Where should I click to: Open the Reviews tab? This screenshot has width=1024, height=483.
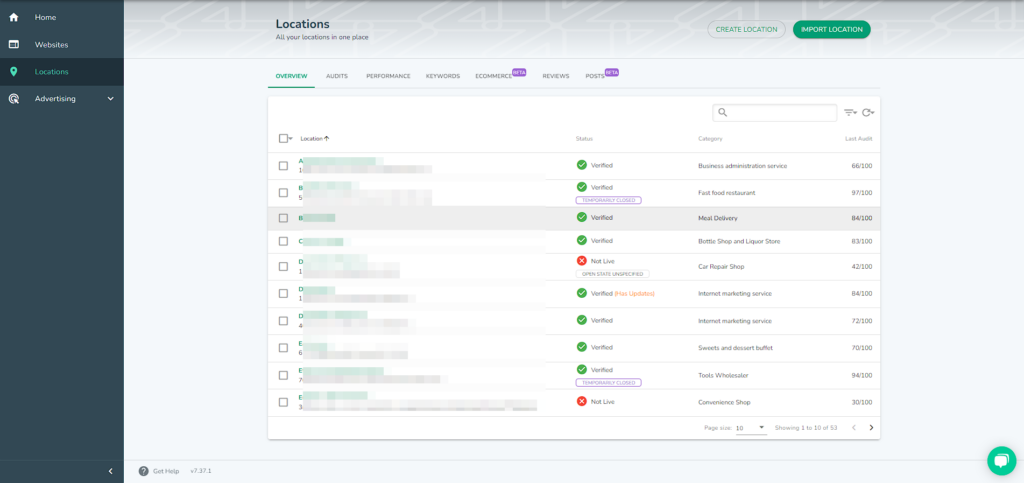tap(556, 76)
